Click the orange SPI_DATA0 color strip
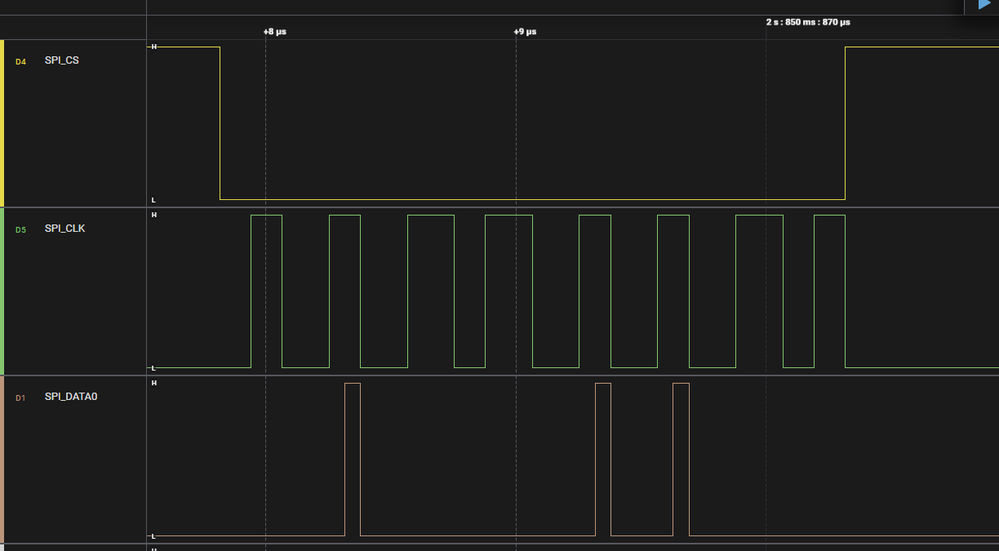This screenshot has width=999, height=551. click(x=3, y=459)
